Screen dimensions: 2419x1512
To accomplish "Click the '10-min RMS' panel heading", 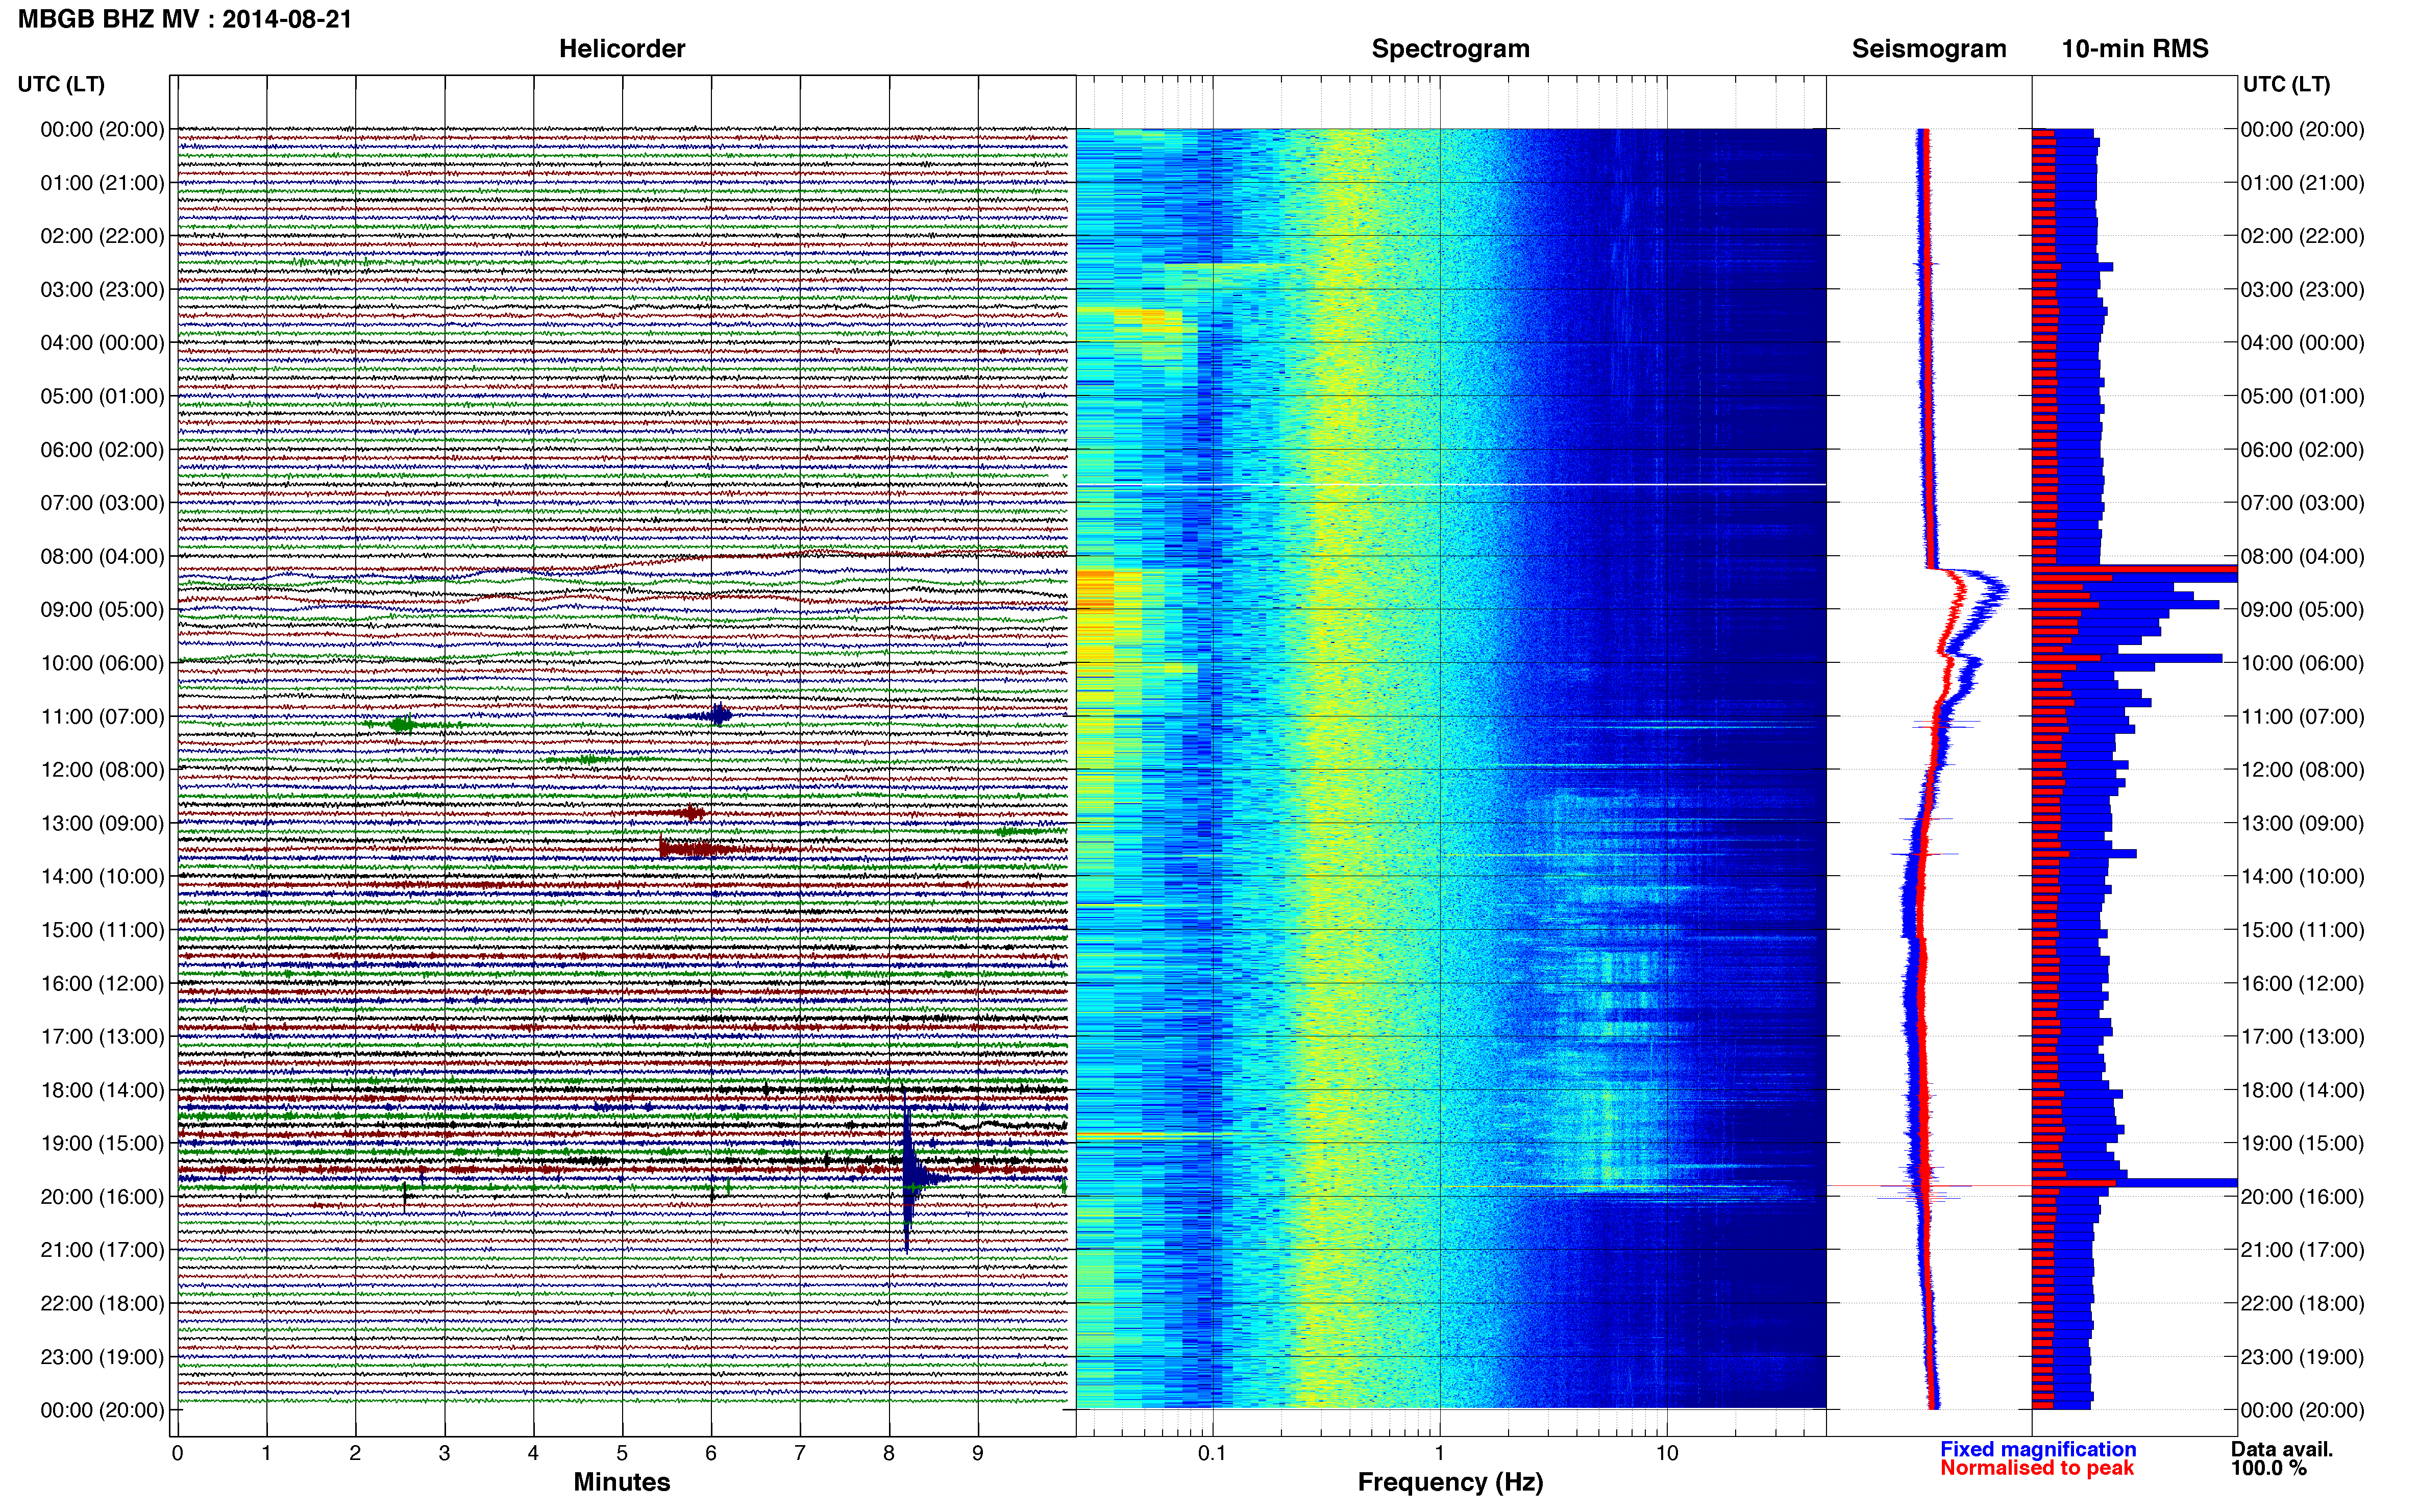I will pyautogui.click(x=2135, y=49).
